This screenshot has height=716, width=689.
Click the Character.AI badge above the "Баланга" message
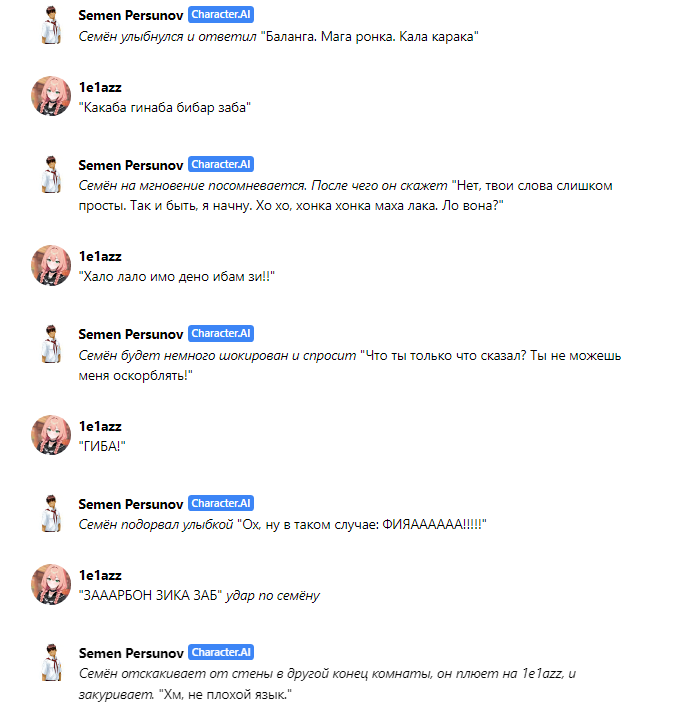pos(221,15)
